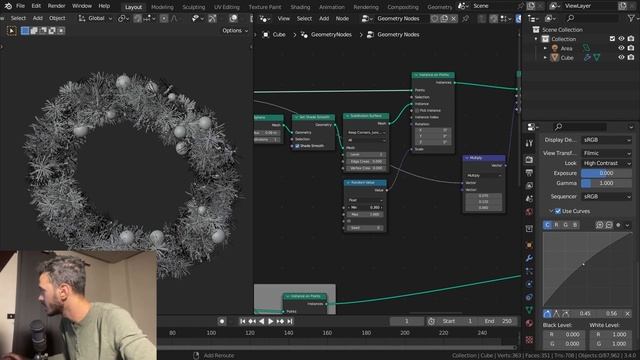Open the node editor type dropdown
Image resolution: width=640 pixels, height=360 pixels.
pos(265,19)
